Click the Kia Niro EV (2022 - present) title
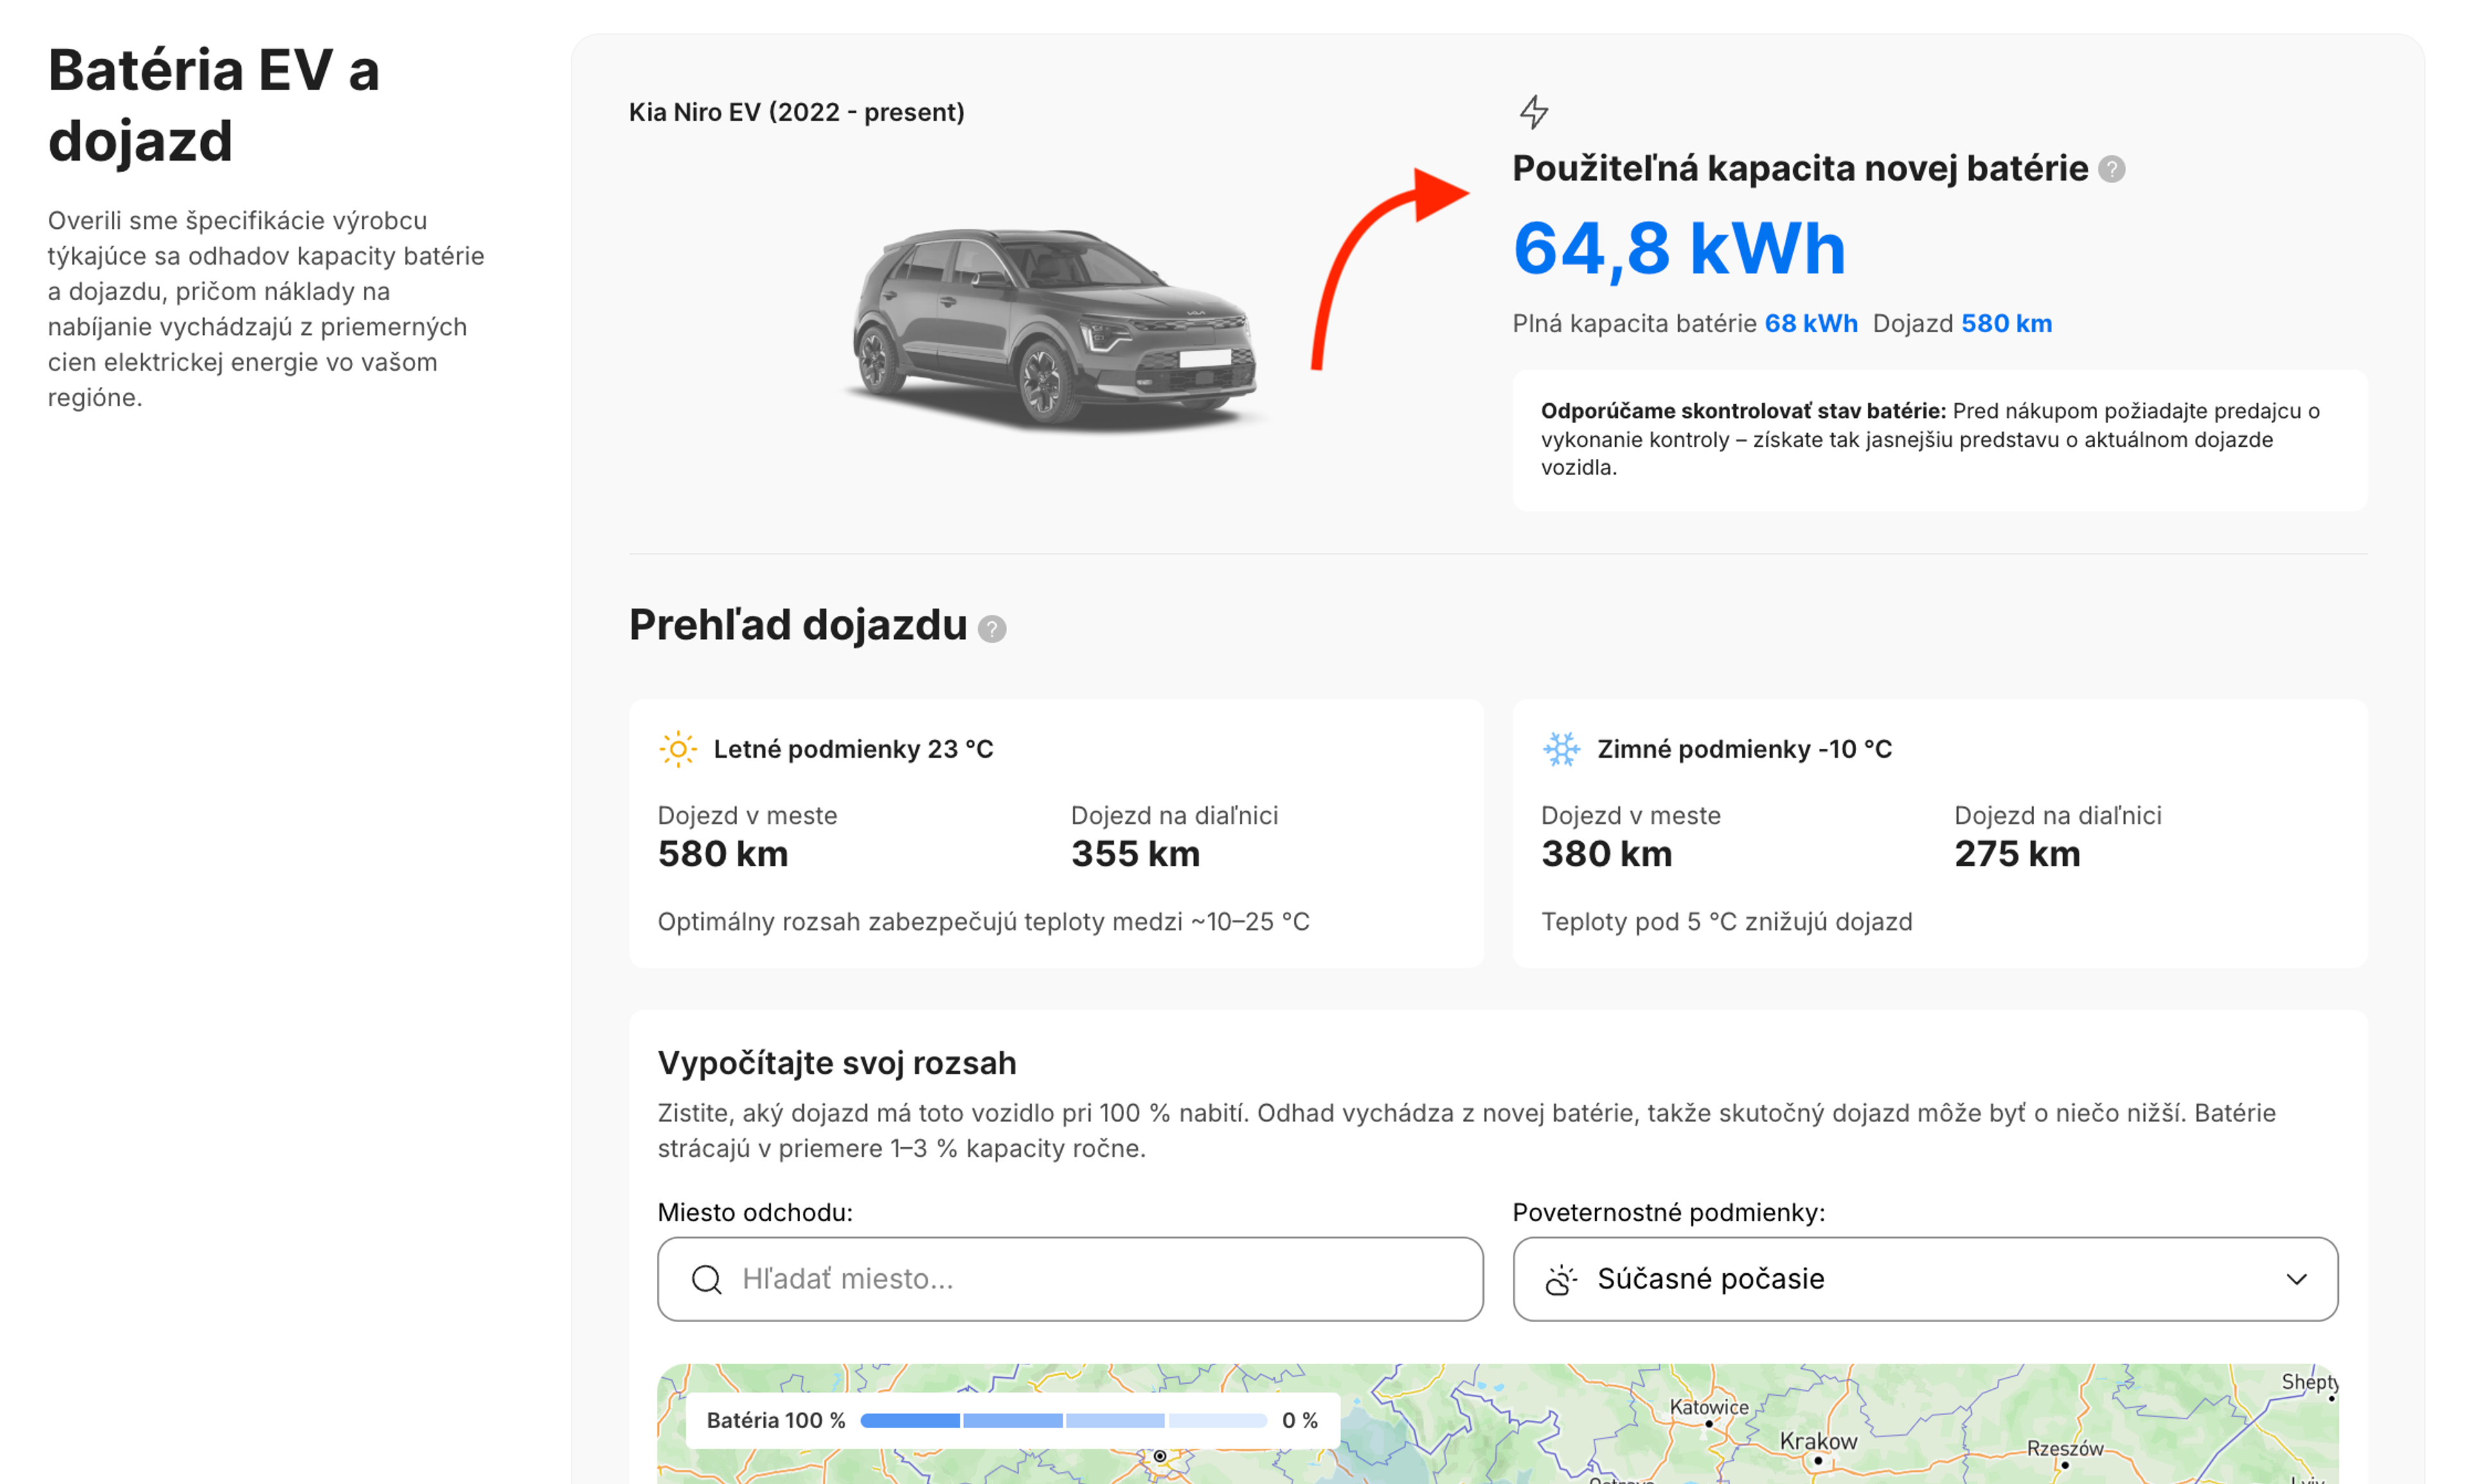The height and width of the screenshot is (1484, 2468). coord(796,112)
